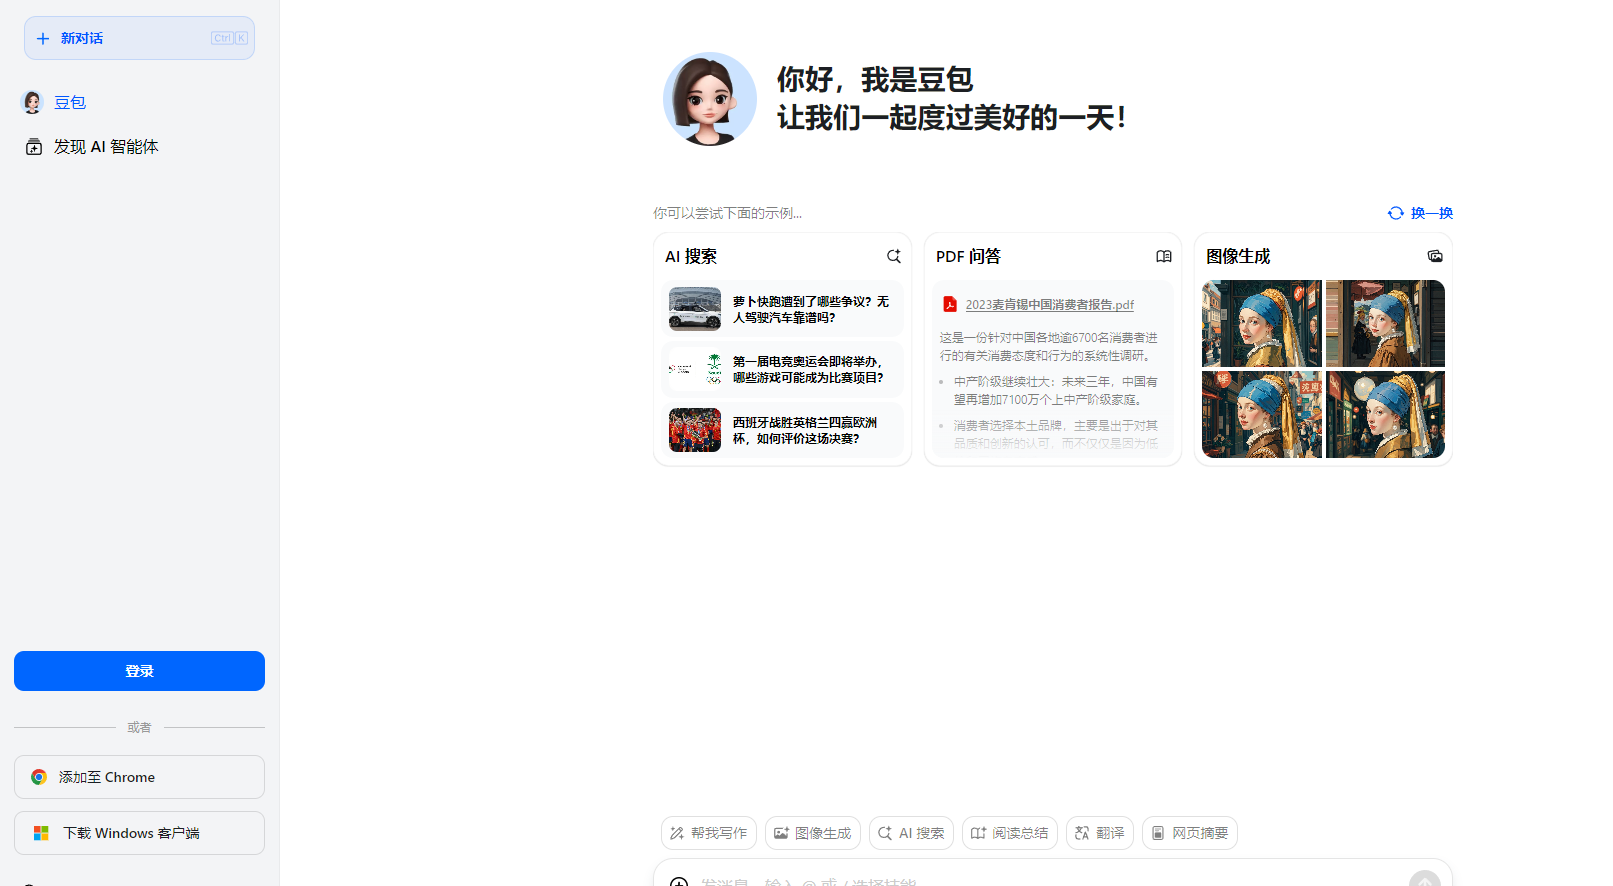The width and height of the screenshot is (1613, 886).
Task: Click the 图像生成 card image icon
Action: coord(1435,256)
